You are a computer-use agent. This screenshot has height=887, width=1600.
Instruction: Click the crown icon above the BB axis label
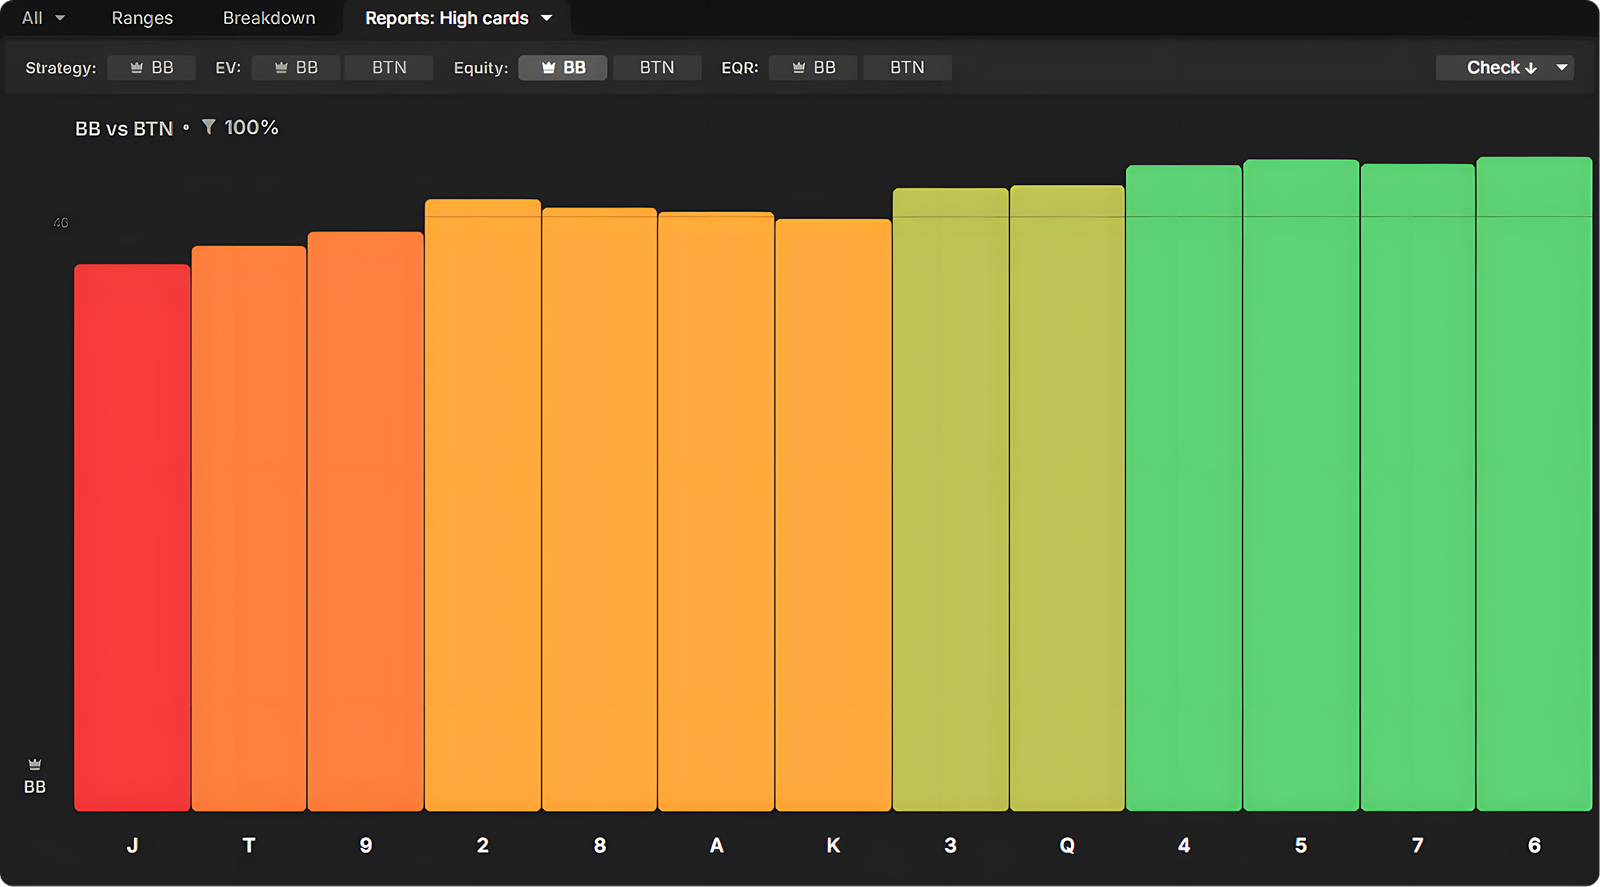tap(35, 764)
